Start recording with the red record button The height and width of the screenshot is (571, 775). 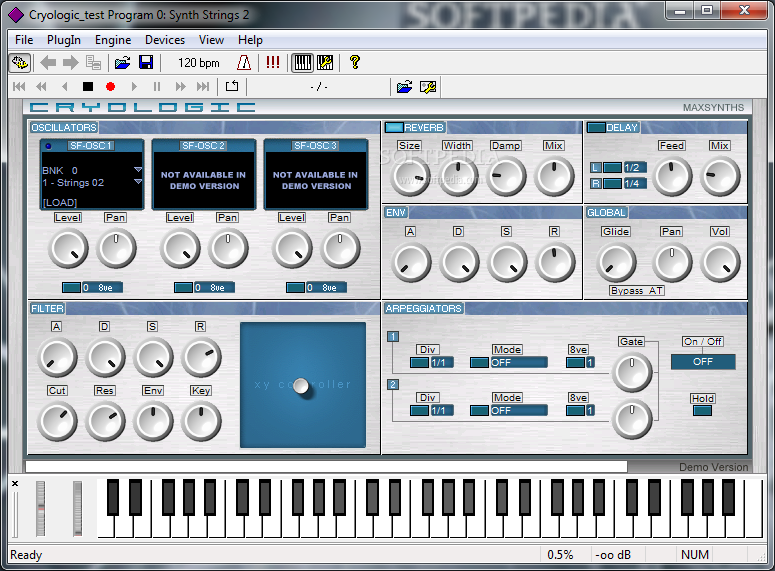point(110,87)
